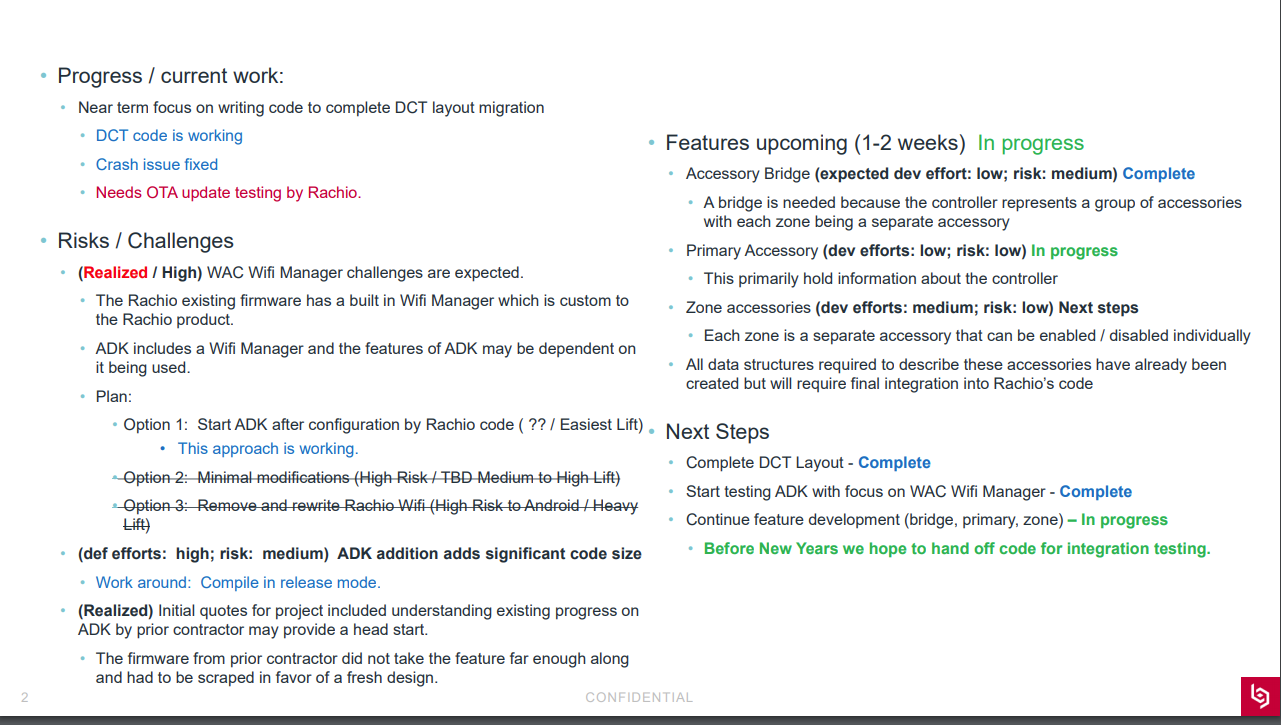Image resolution: width=1281 pixels, height=725 pixels.
Task: Click 'All data structures required' bullet
Action: [x=956, y=374]
